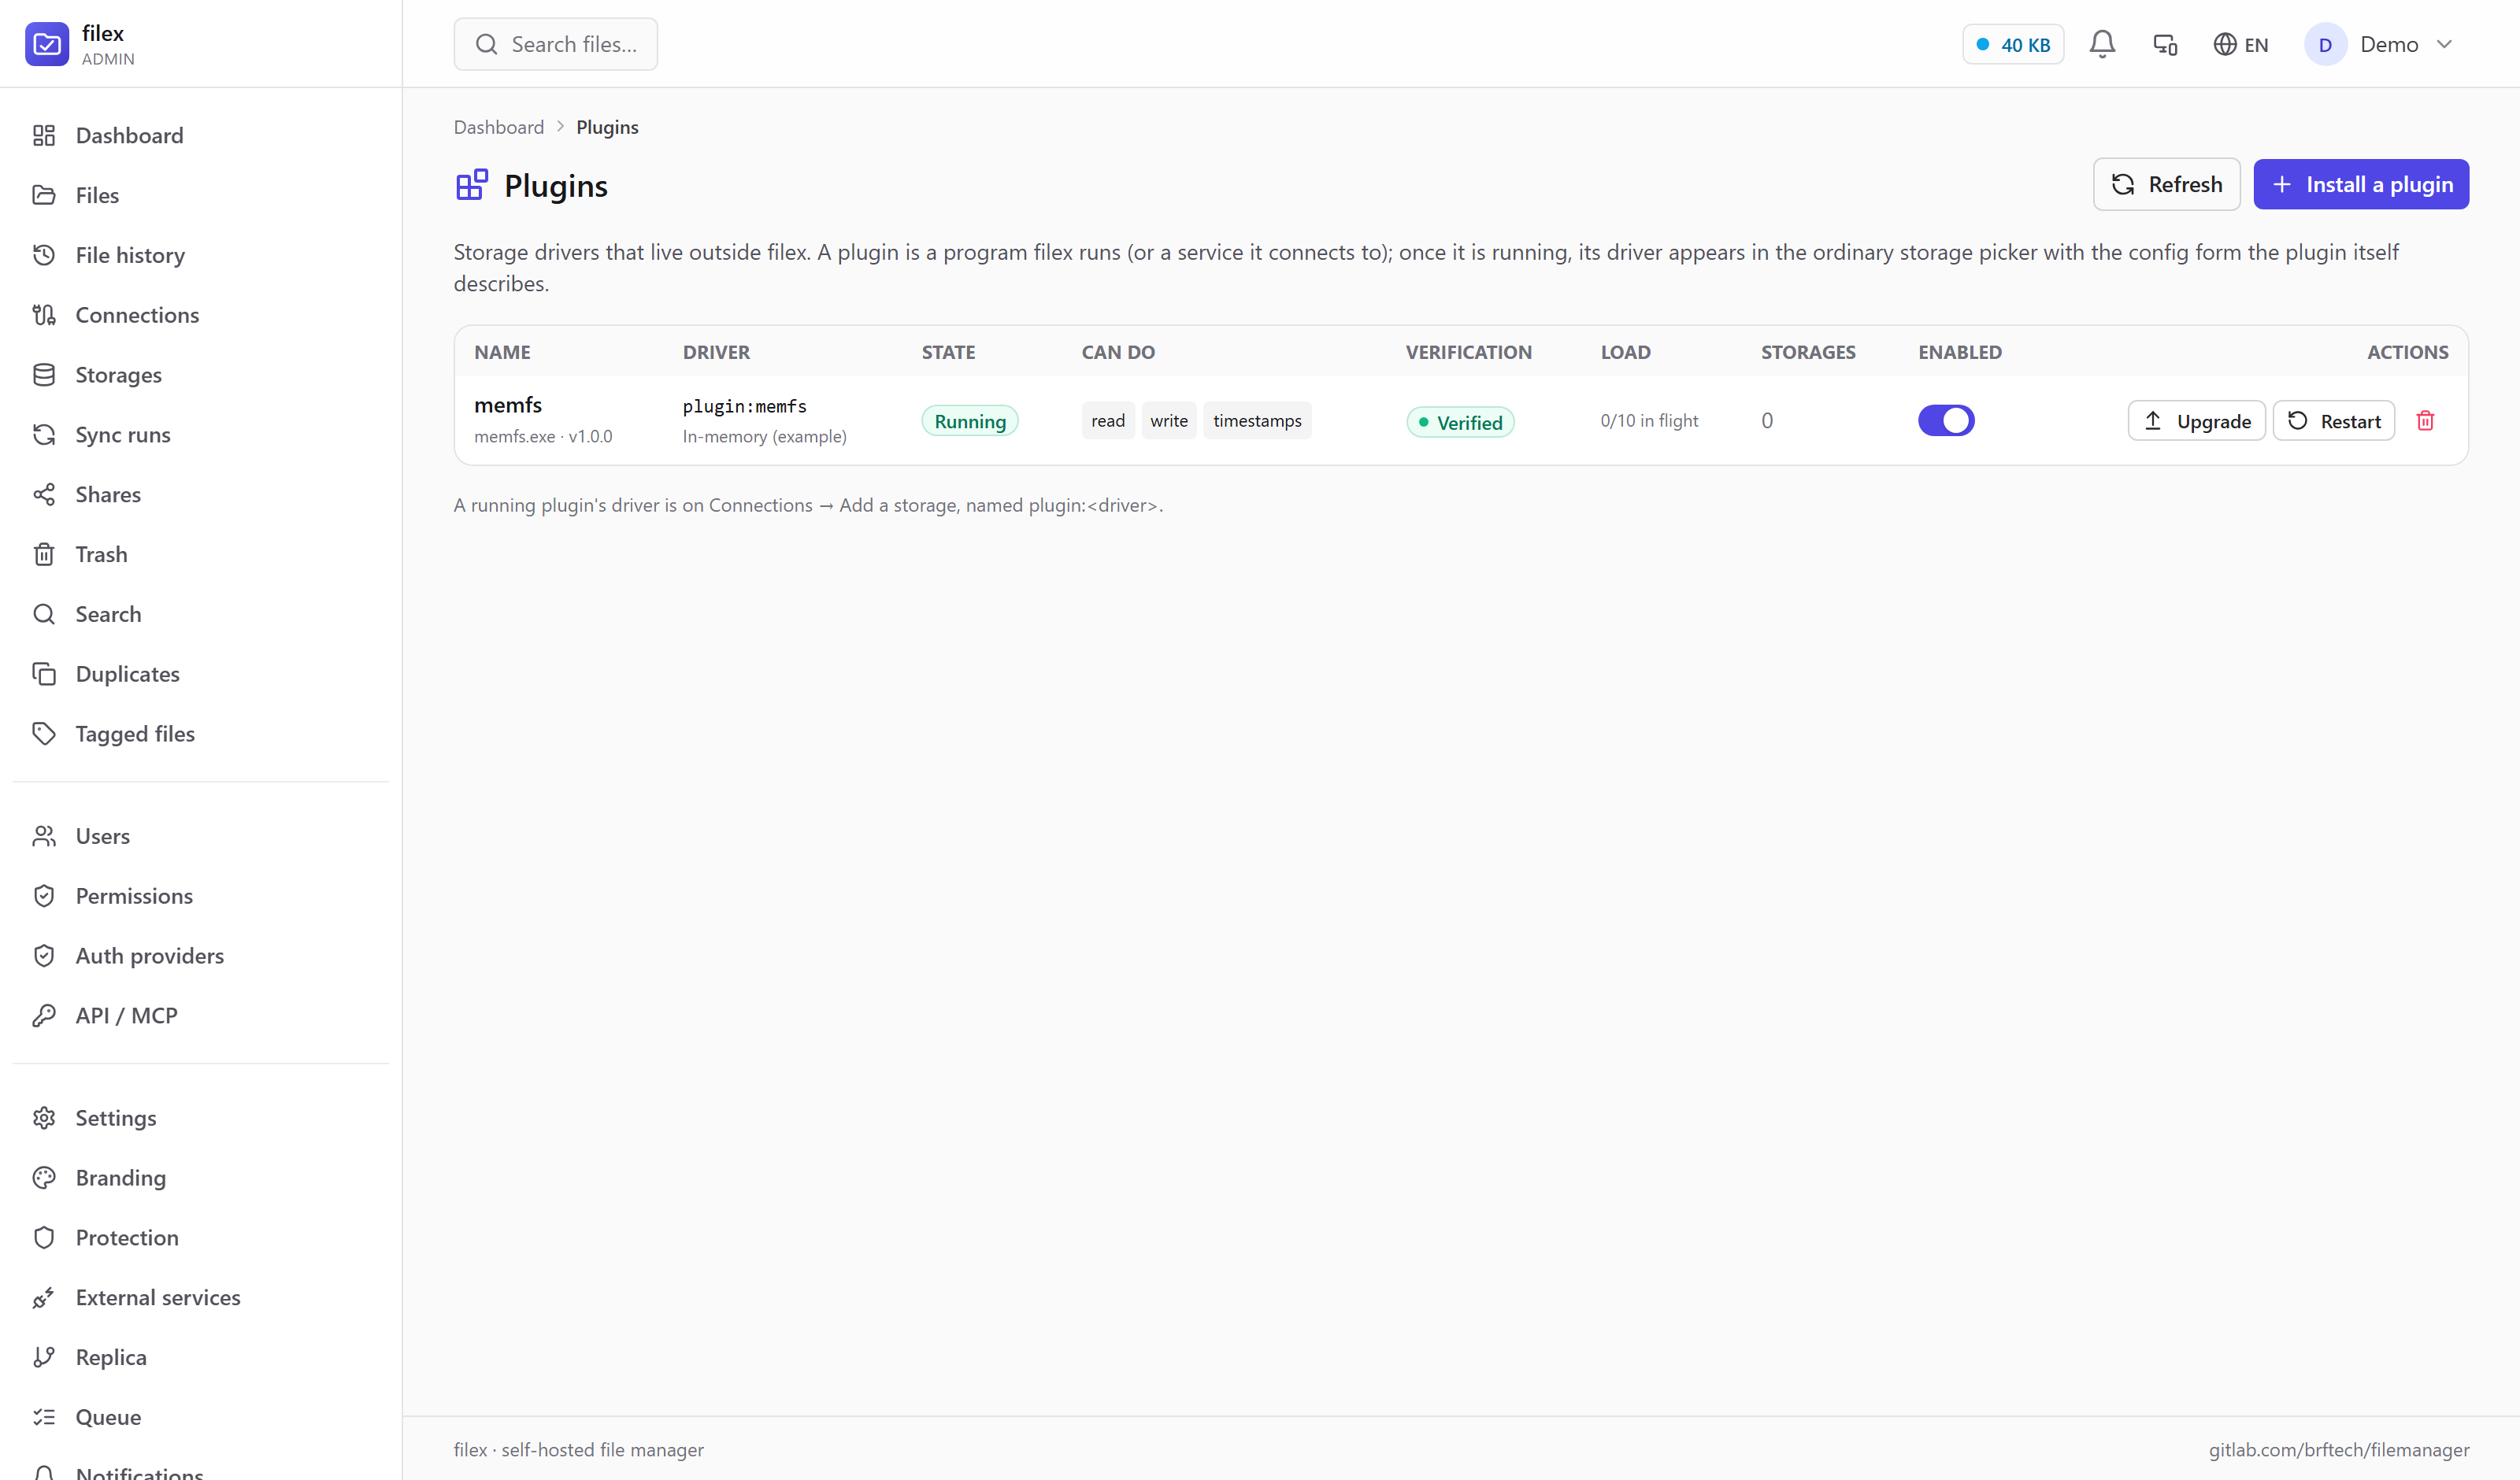Viewport: 2520px width, 1480px height.
Task: Click the VERIFICATION column header
Action: click(x=1469, y=352)
